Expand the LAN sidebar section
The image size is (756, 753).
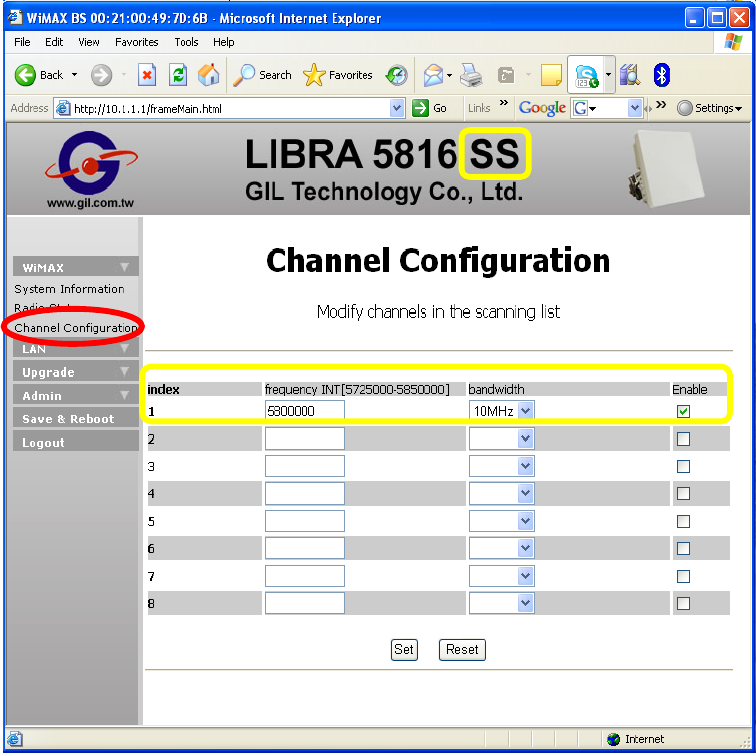click(x=76, y=348)
